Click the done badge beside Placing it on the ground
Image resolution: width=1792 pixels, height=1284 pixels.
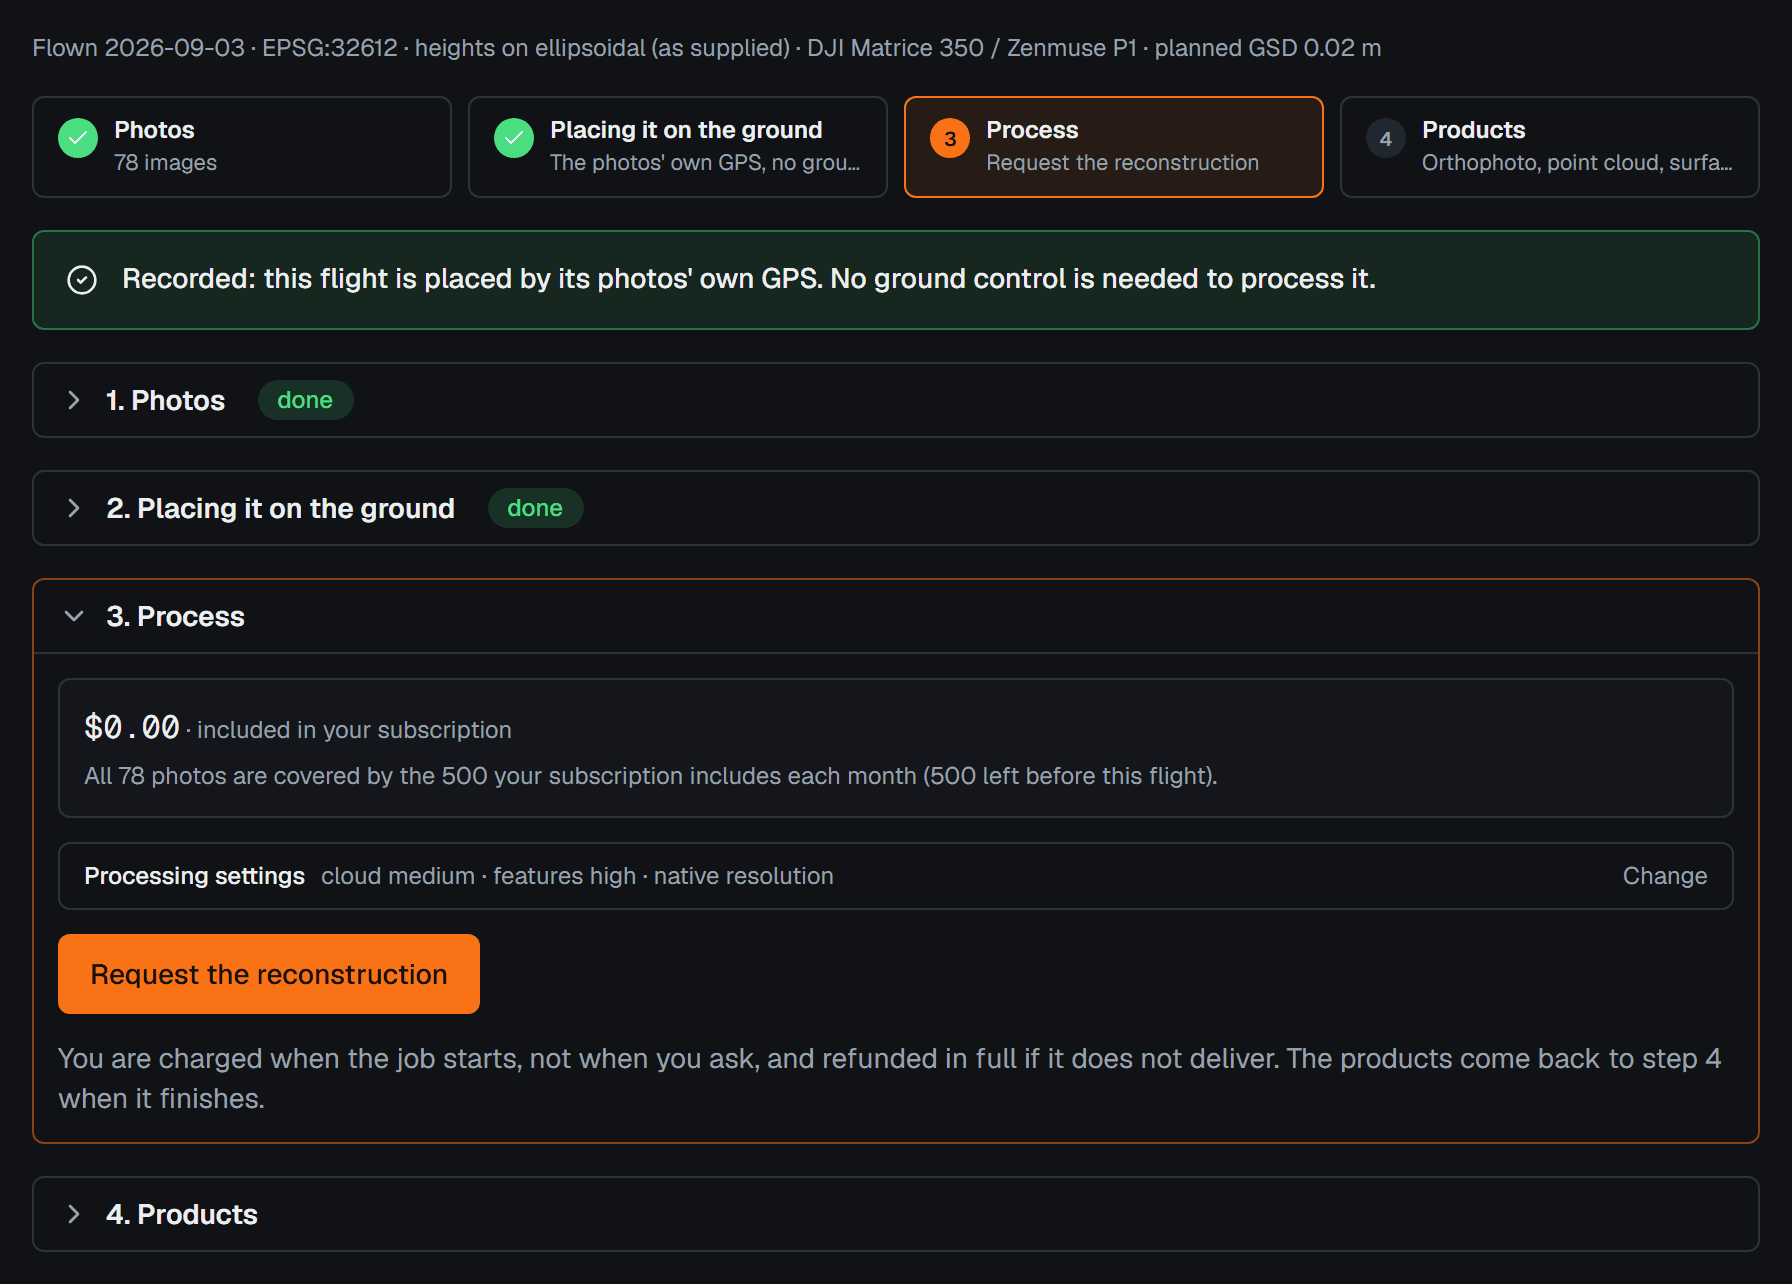pyautogui.click(x=535, y=508)
